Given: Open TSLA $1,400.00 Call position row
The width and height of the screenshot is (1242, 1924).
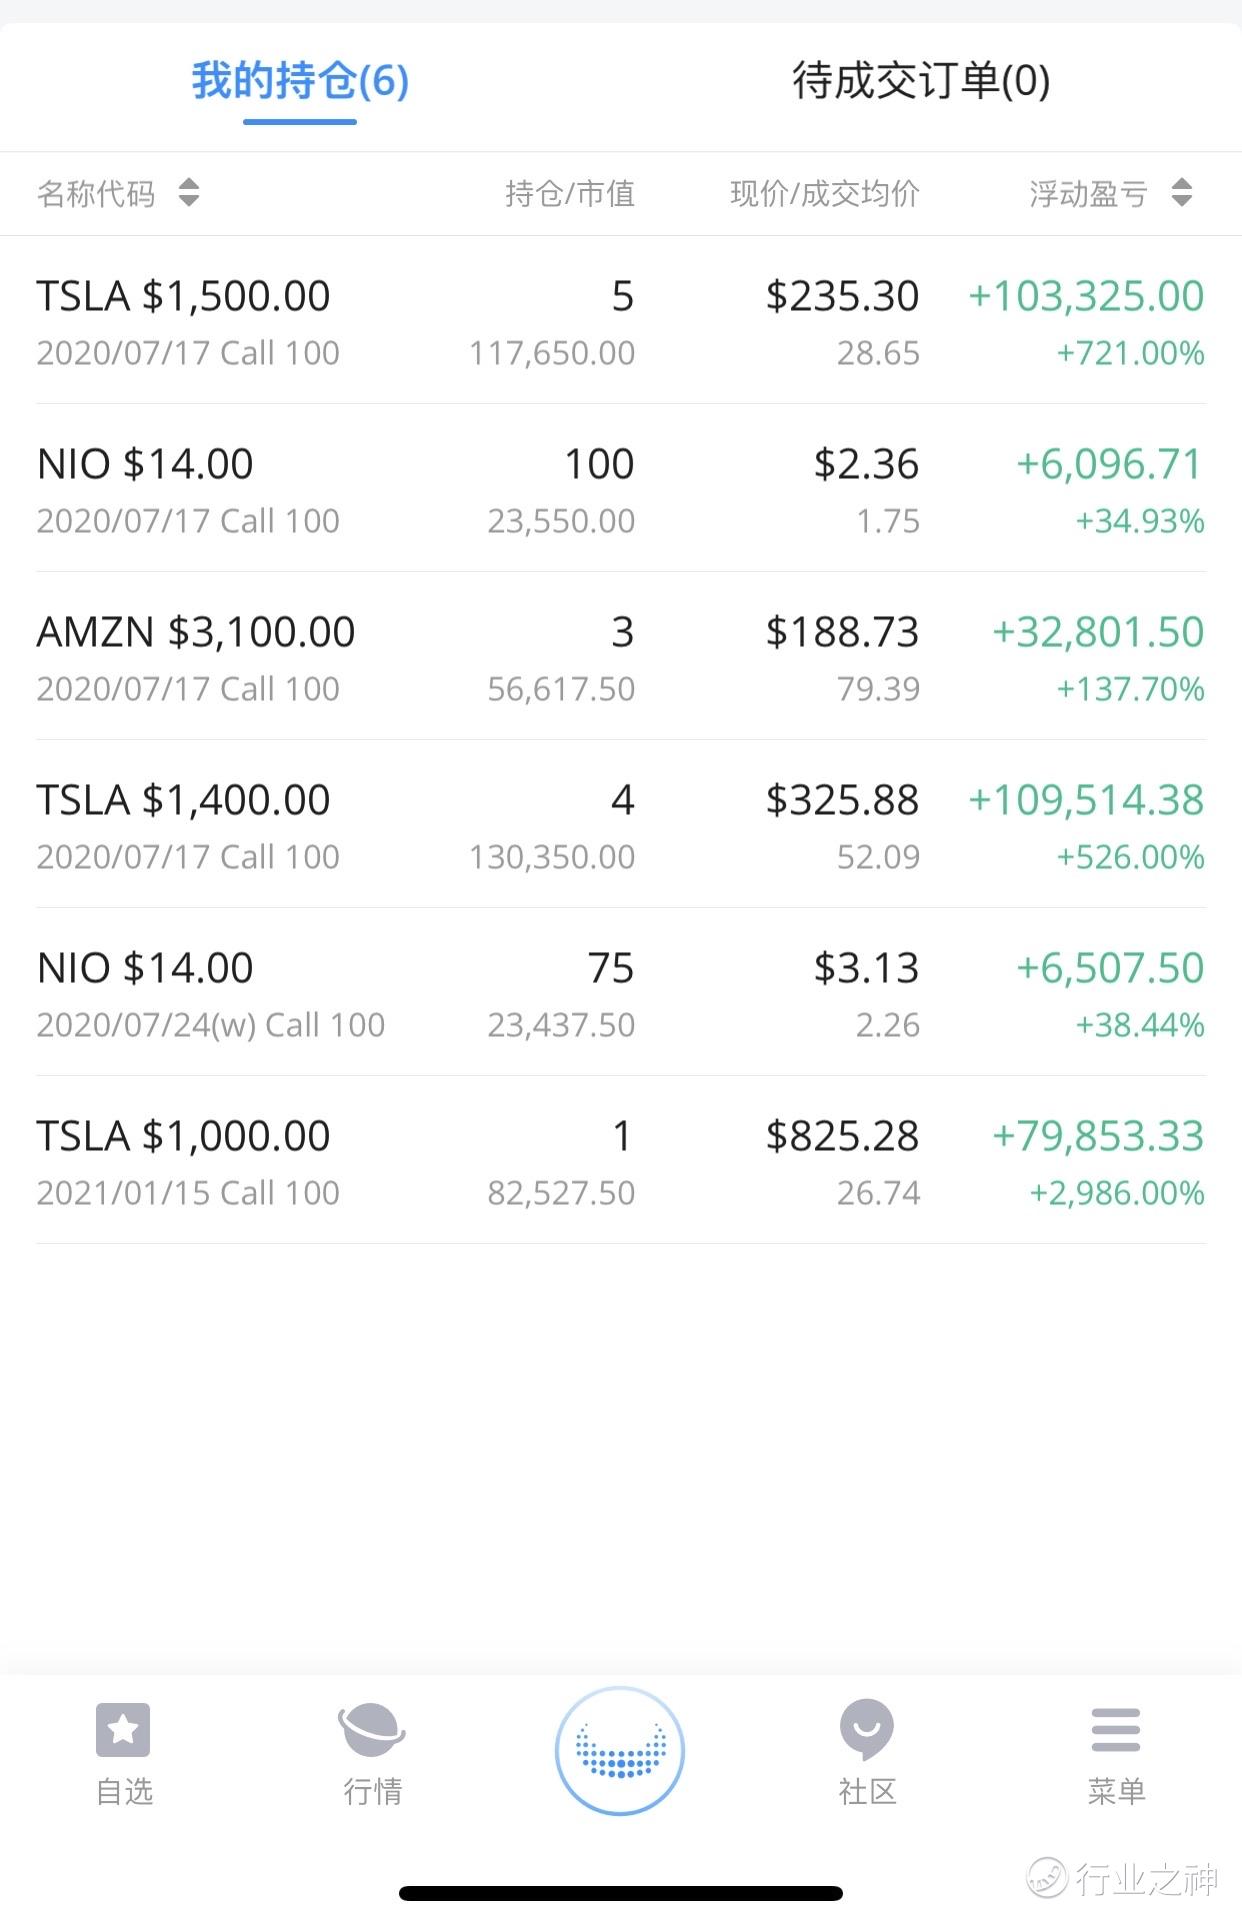Looking at the screenshot, I should [621, 825].
